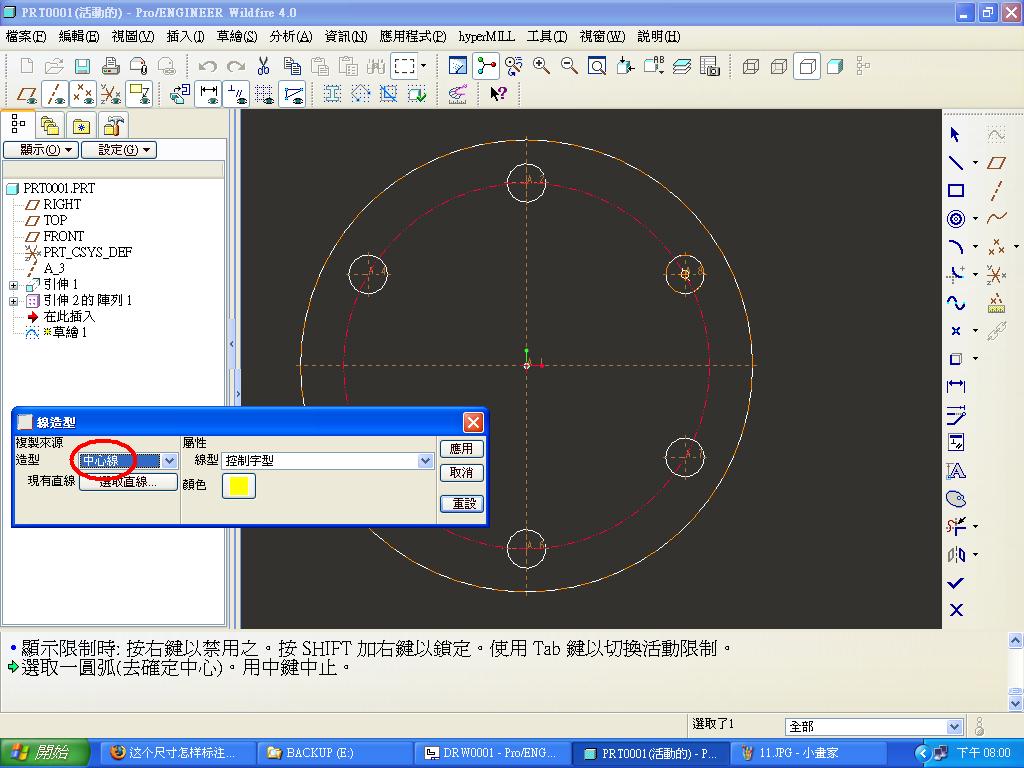
Task: Click the Cut scissors icon
Action: click(263, 66)
